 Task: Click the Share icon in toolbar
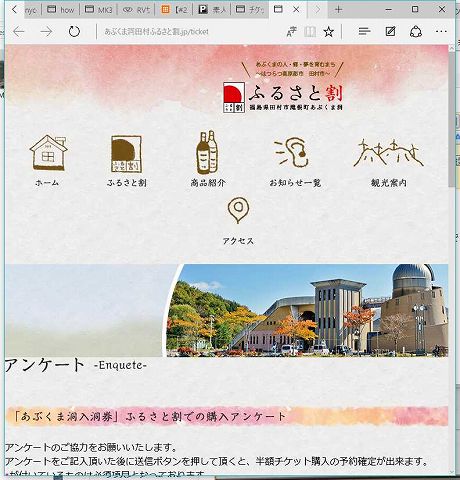click(x=416, y=32)
